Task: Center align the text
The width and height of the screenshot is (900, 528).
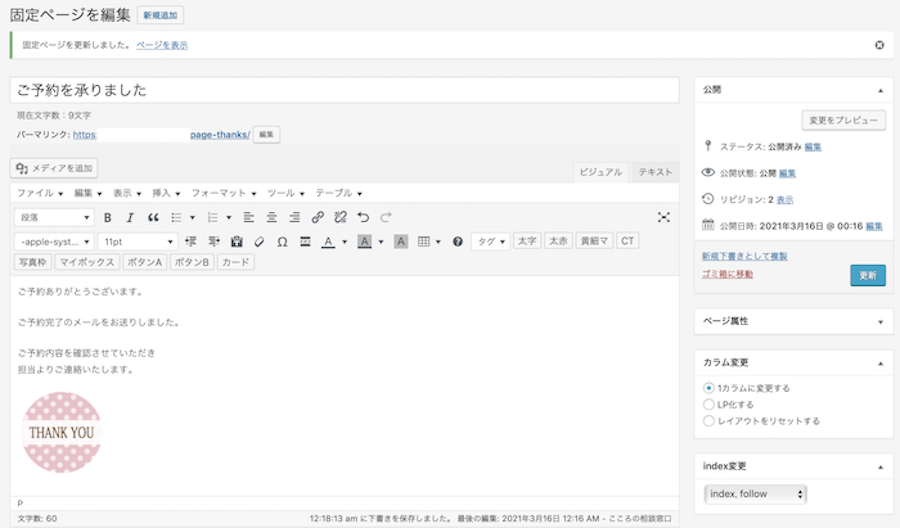Action: [271, 218]
